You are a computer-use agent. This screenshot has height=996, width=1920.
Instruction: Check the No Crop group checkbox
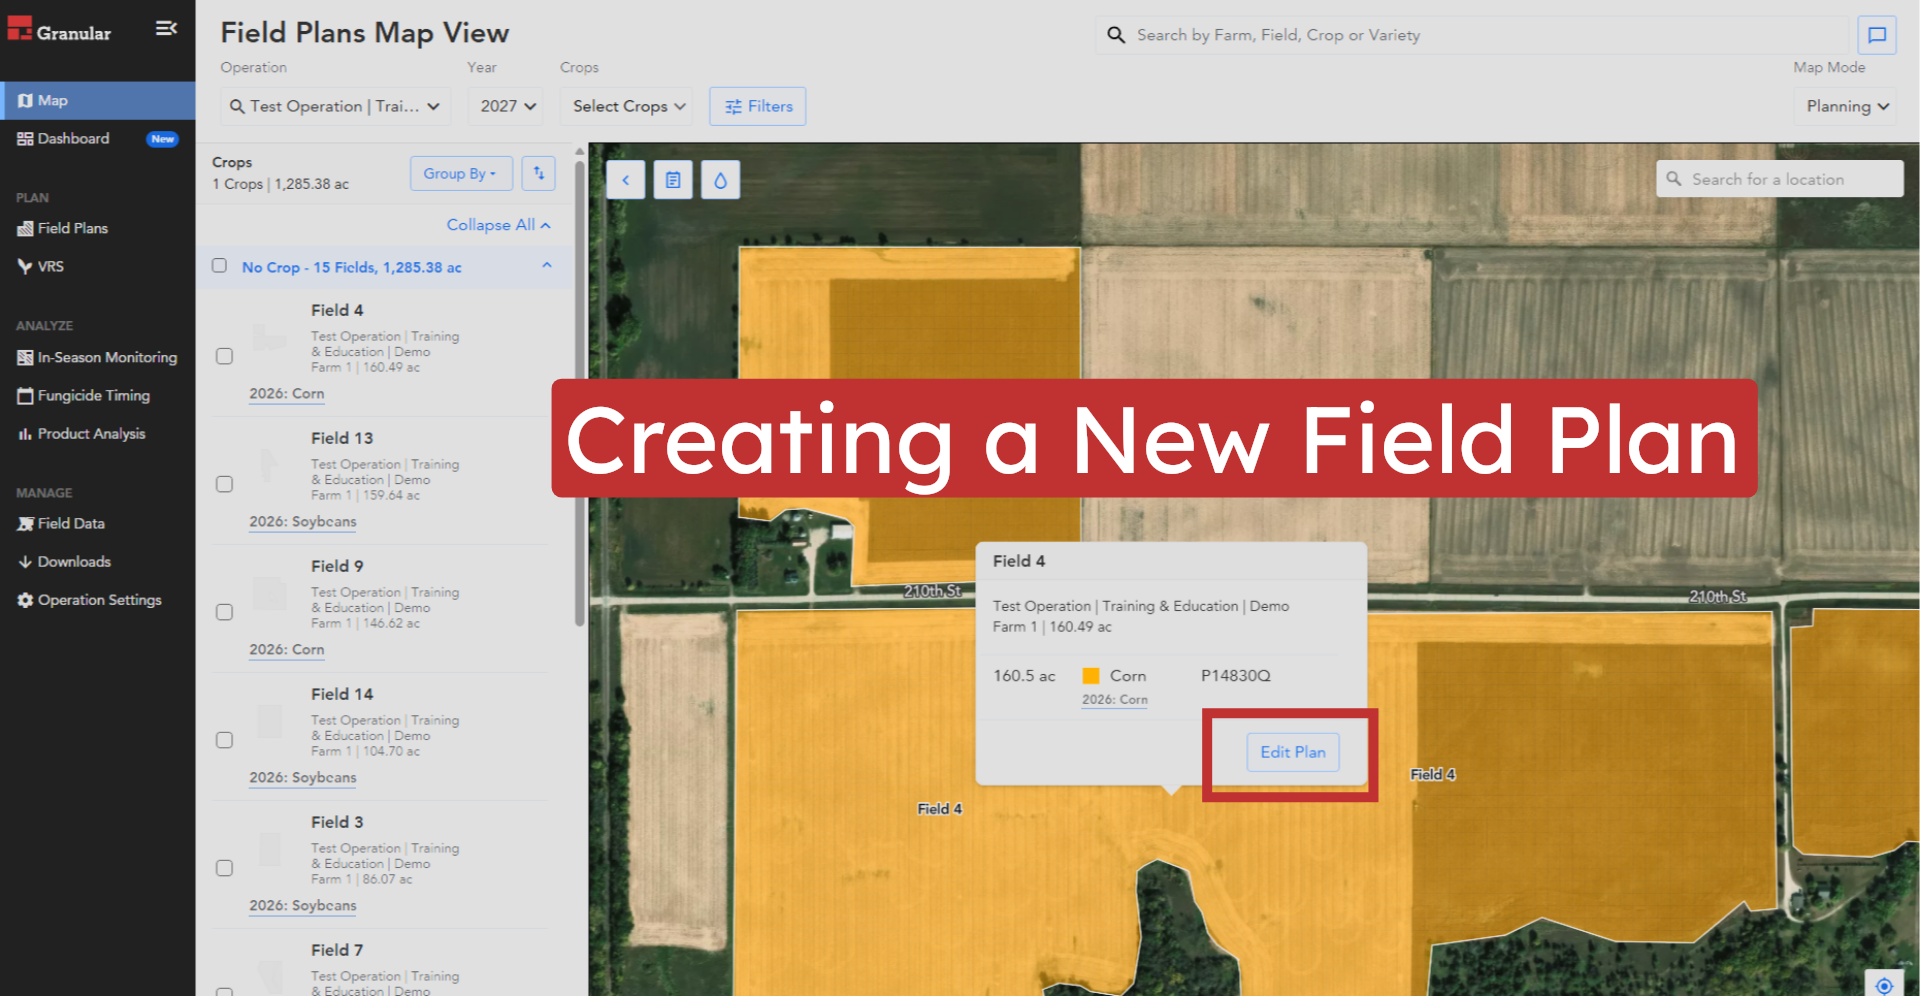tap(219, 266)
